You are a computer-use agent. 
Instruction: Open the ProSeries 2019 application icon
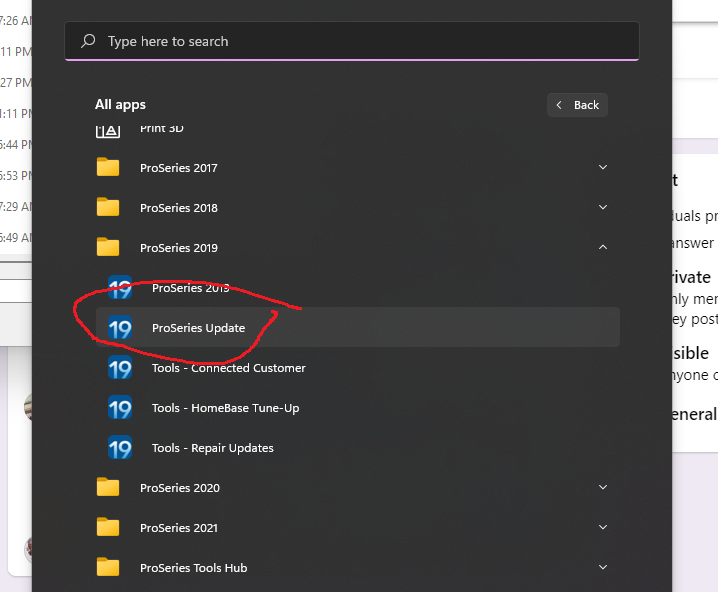120,288
